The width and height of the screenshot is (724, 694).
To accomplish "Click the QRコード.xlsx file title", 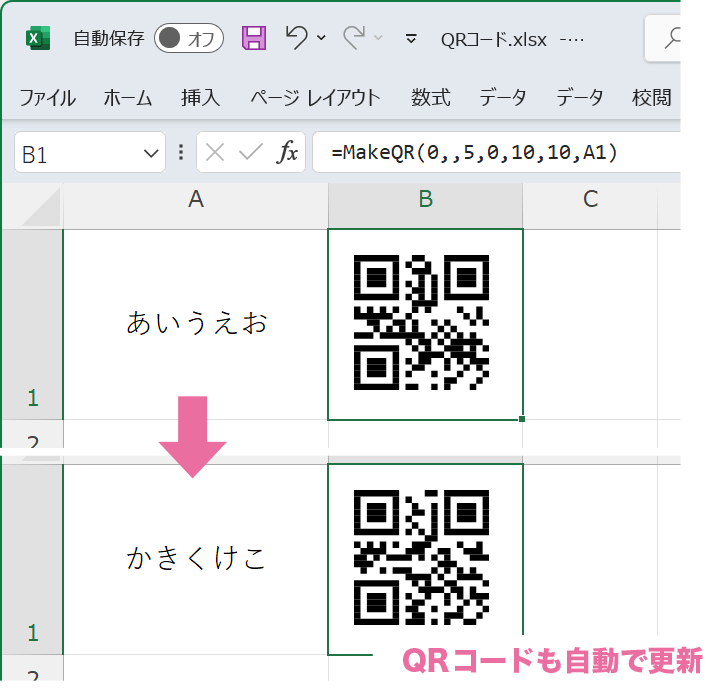I will pyautogui.click(x=494, y=40).
